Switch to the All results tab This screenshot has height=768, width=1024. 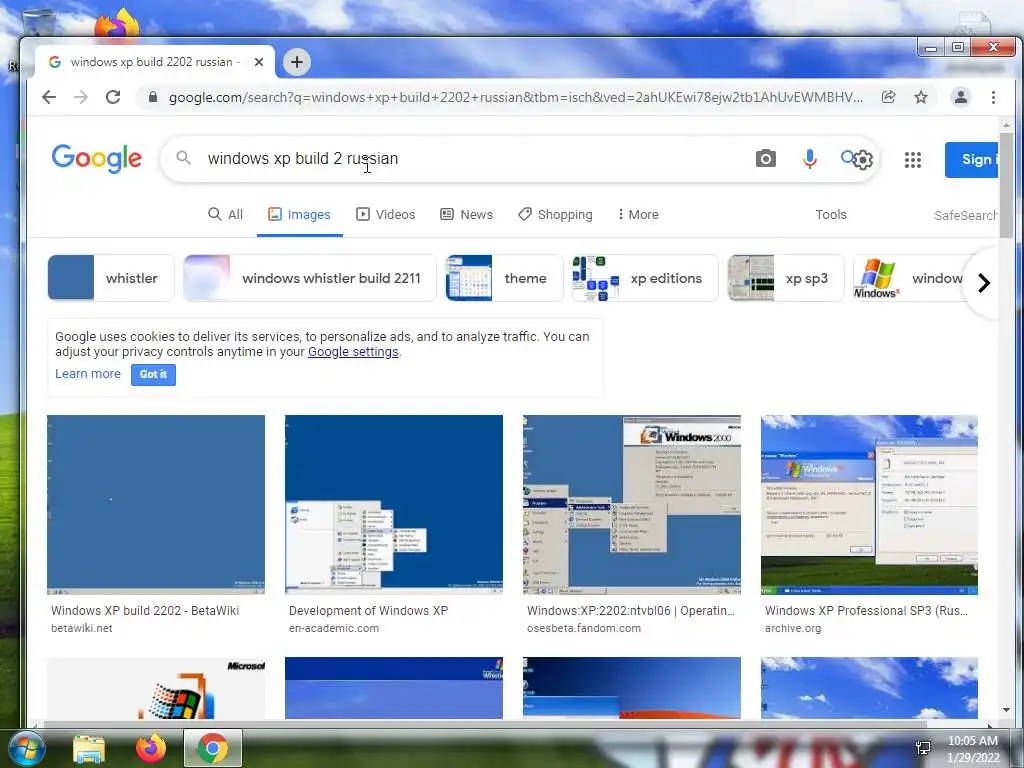225,214
